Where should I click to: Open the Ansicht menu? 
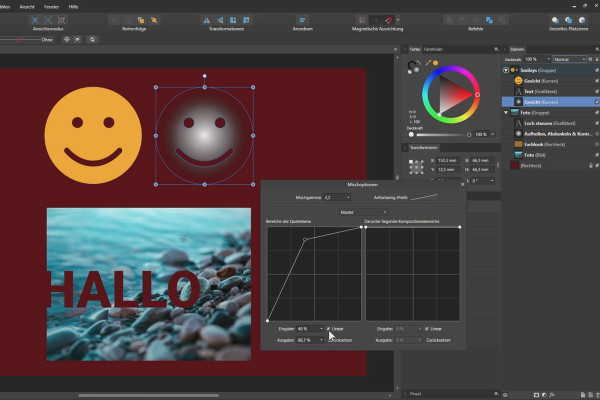(27, 7)
